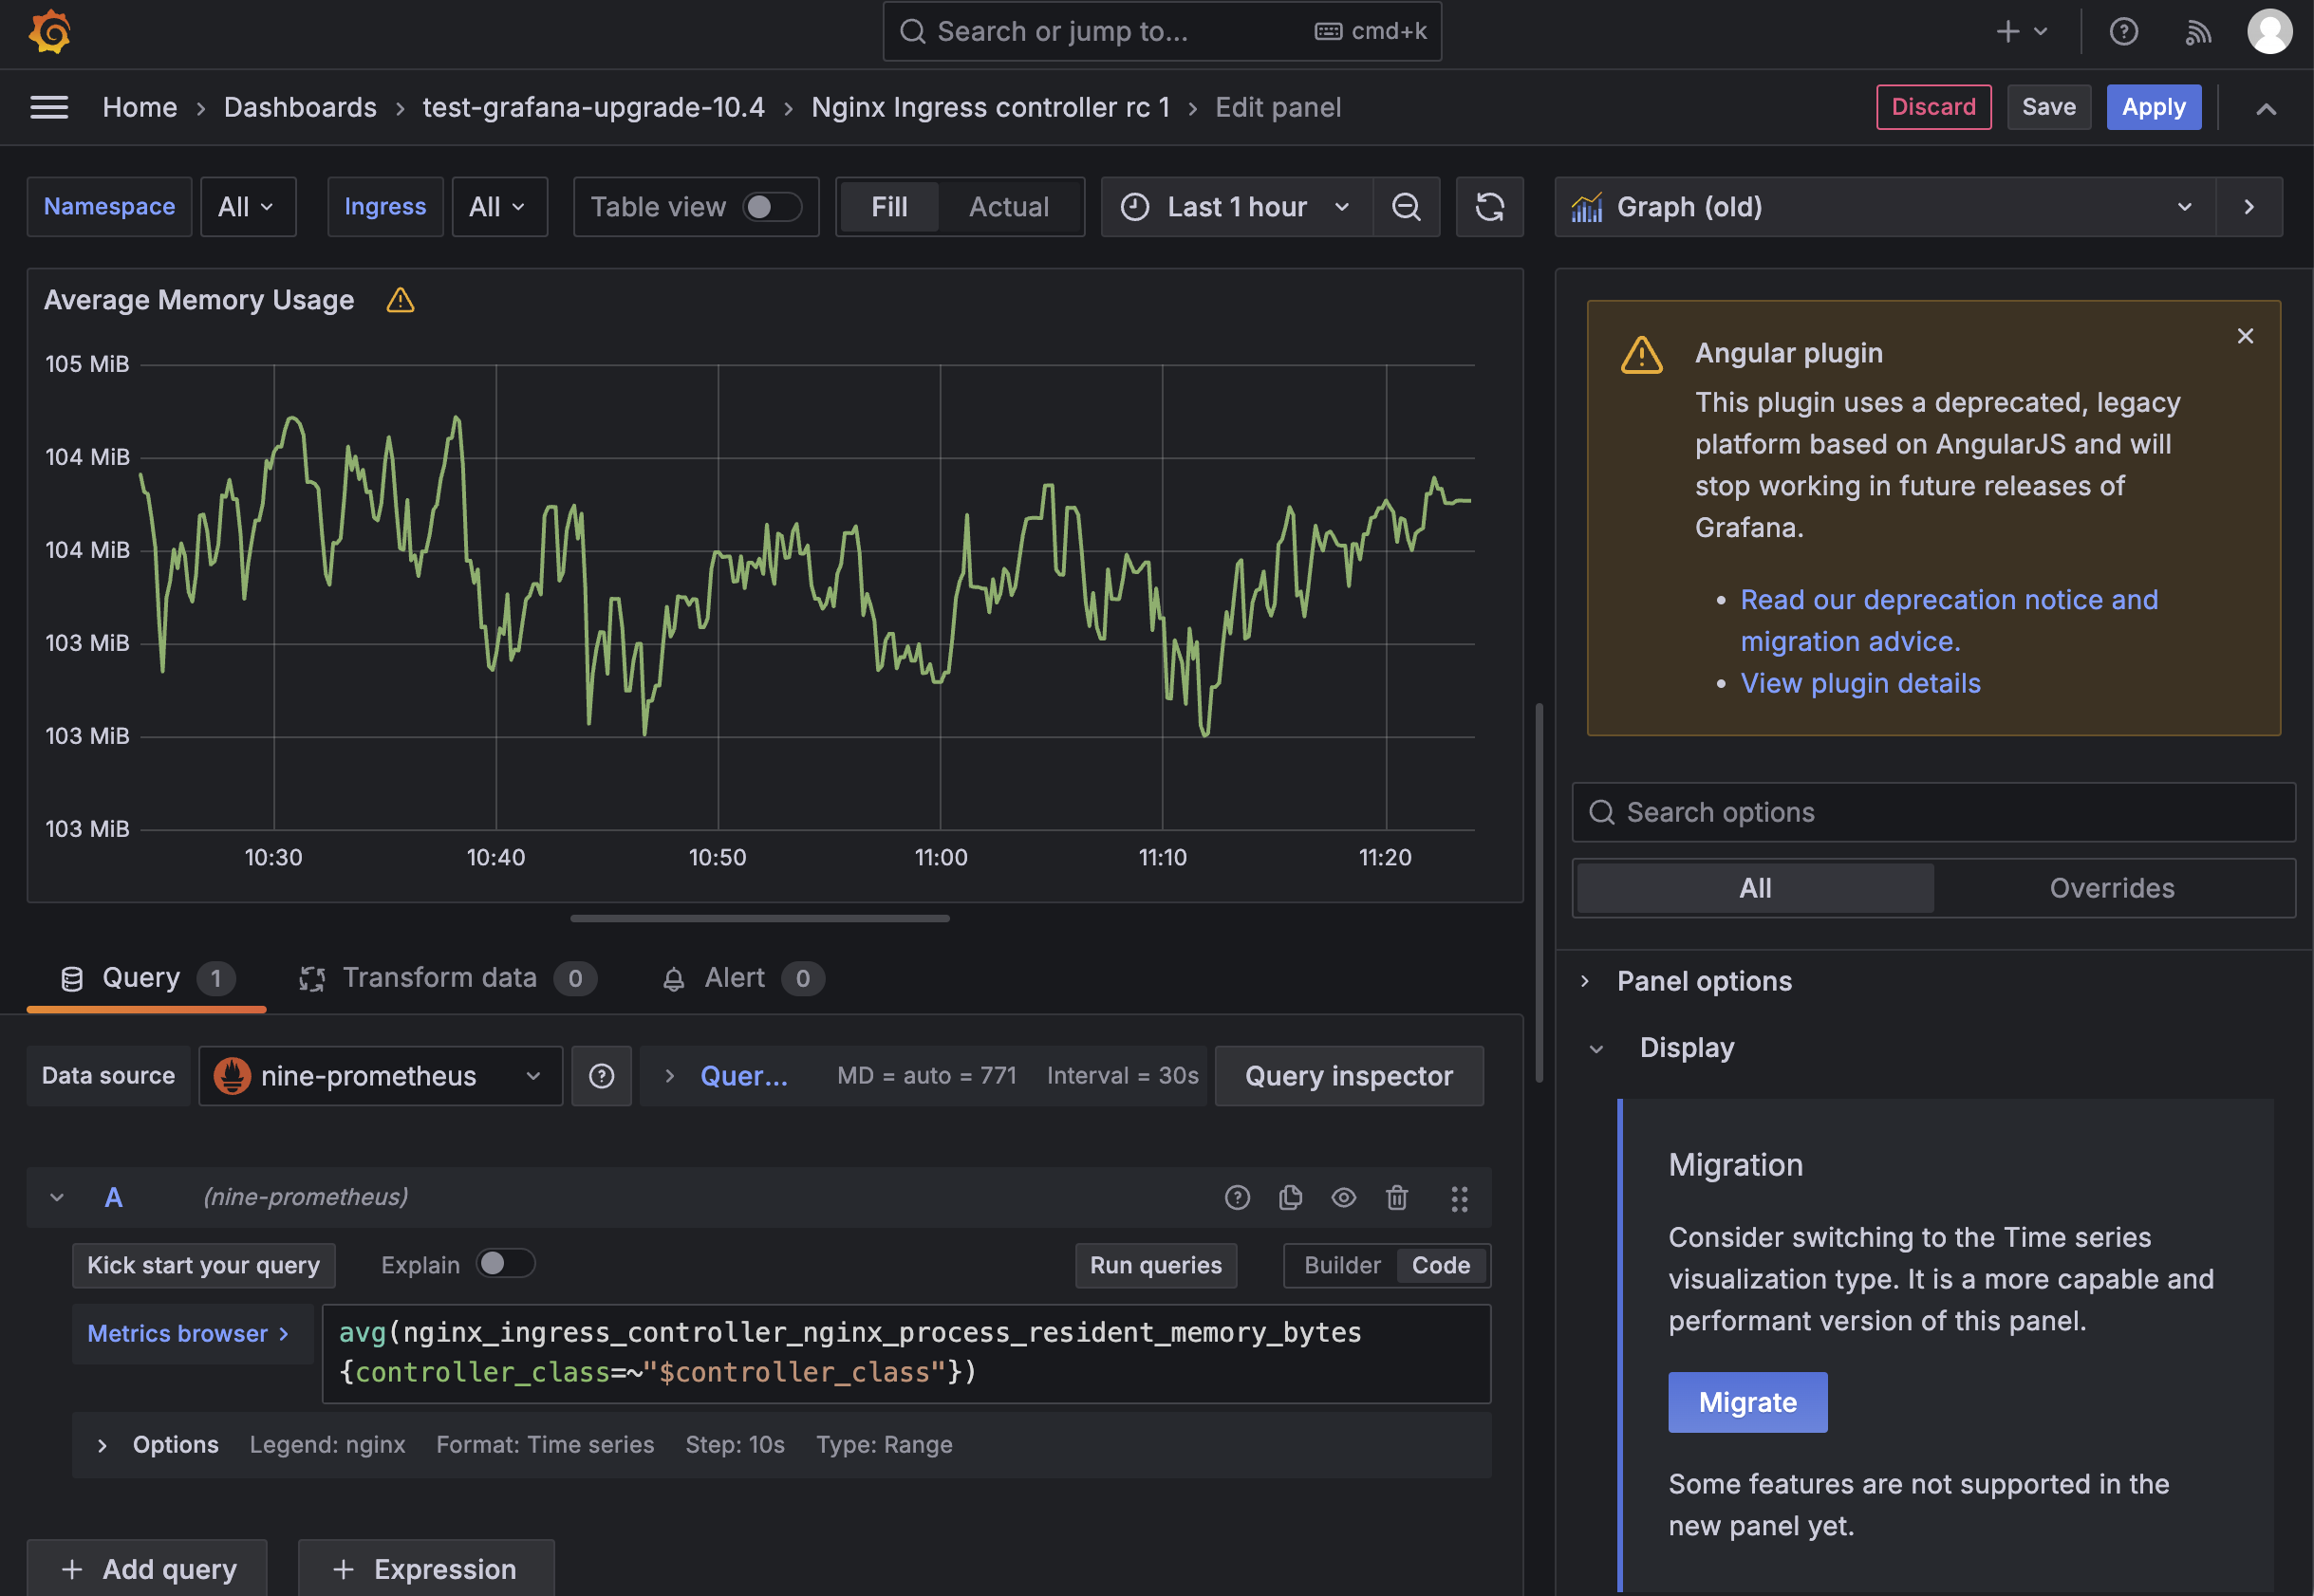Screen dimensions: 2314x1596
Task: Click the Discard button
Action: [1933, 107]
